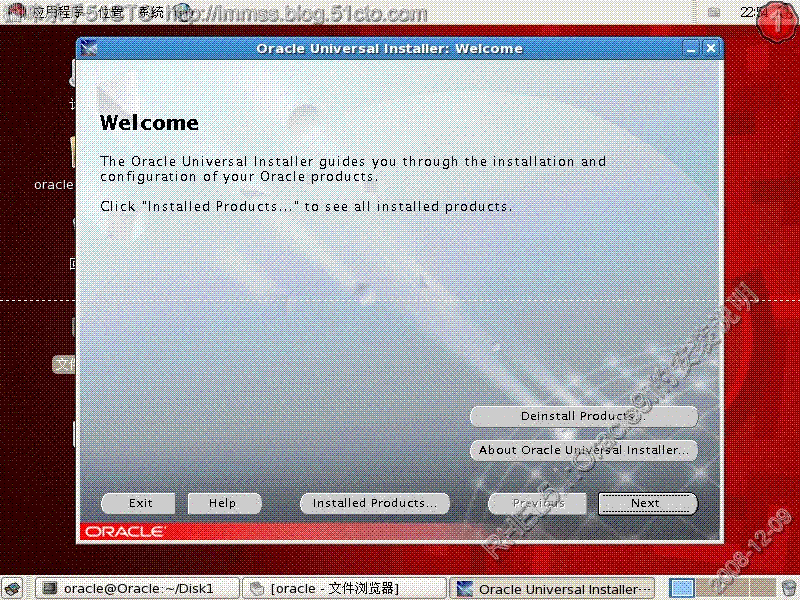Open the 系统 system menu
800x600 pixels.
(x=151, y=12)
